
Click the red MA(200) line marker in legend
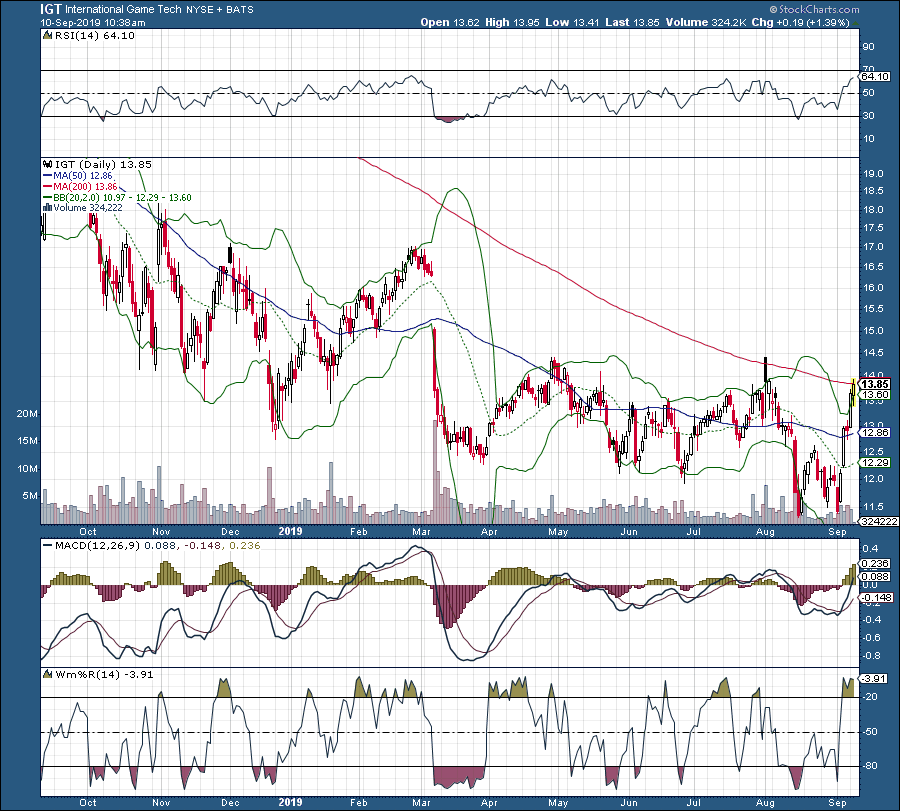point(48,187)
